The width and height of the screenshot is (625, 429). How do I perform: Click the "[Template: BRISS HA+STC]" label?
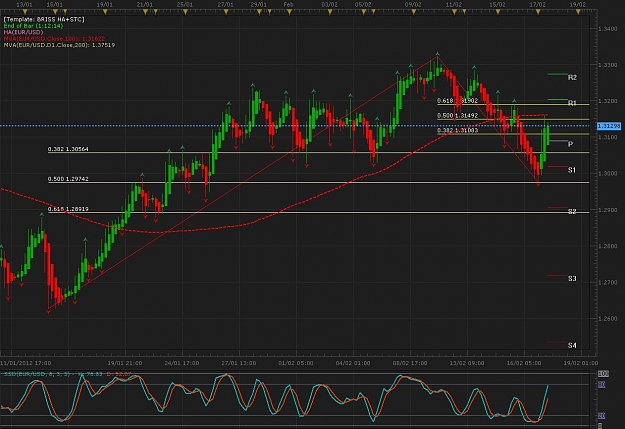44,19
